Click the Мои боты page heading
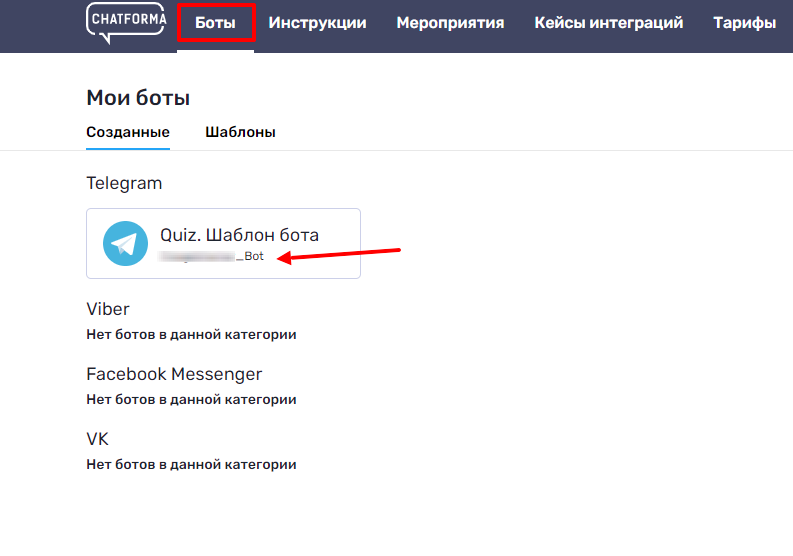Screen dimensions: 793x556 click(138, 98)
